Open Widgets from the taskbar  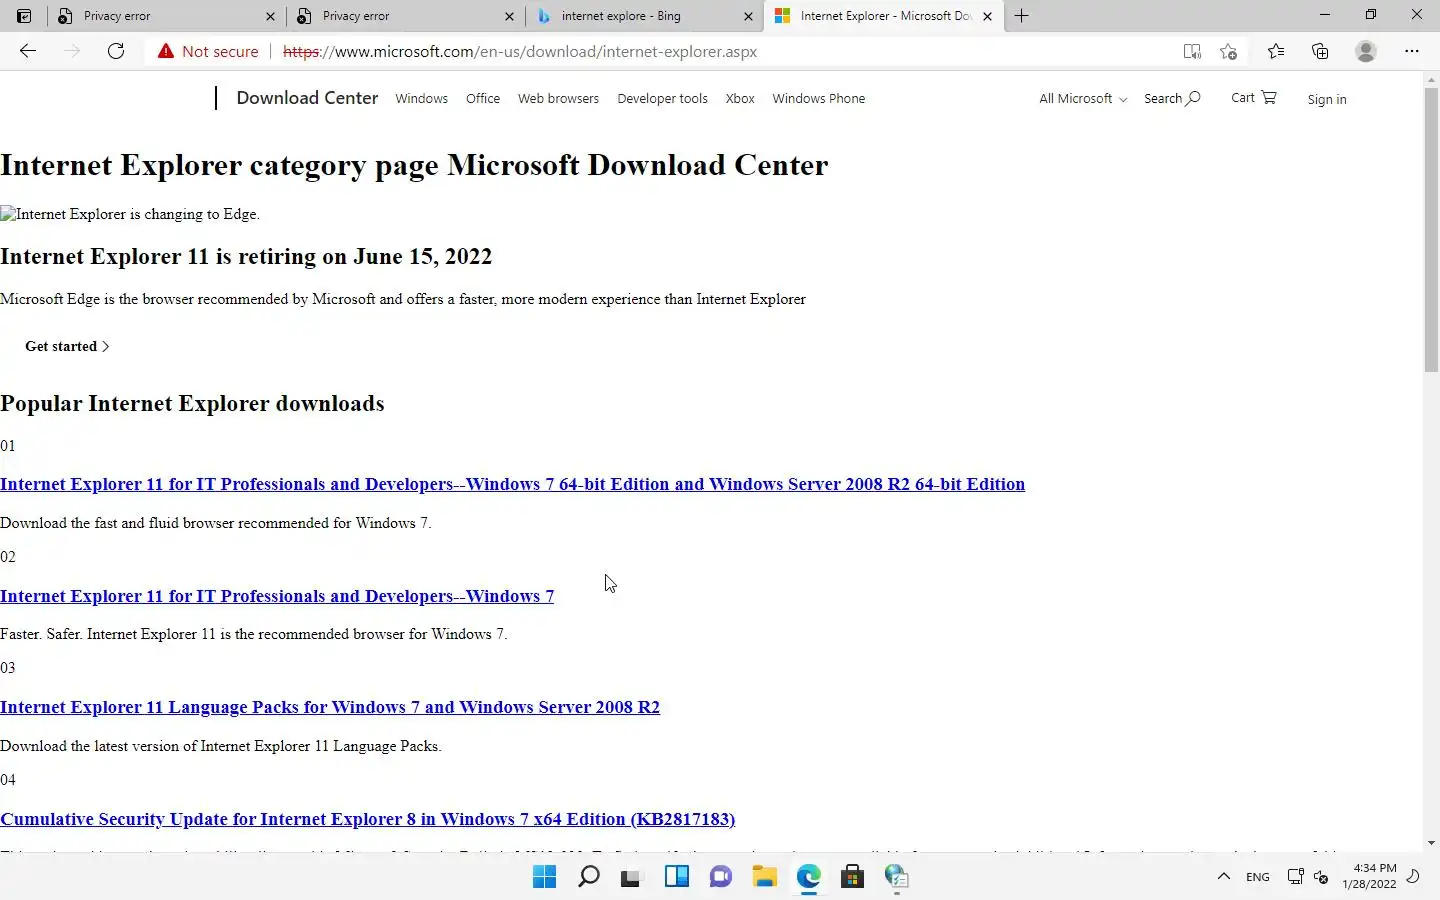(676, 877)
